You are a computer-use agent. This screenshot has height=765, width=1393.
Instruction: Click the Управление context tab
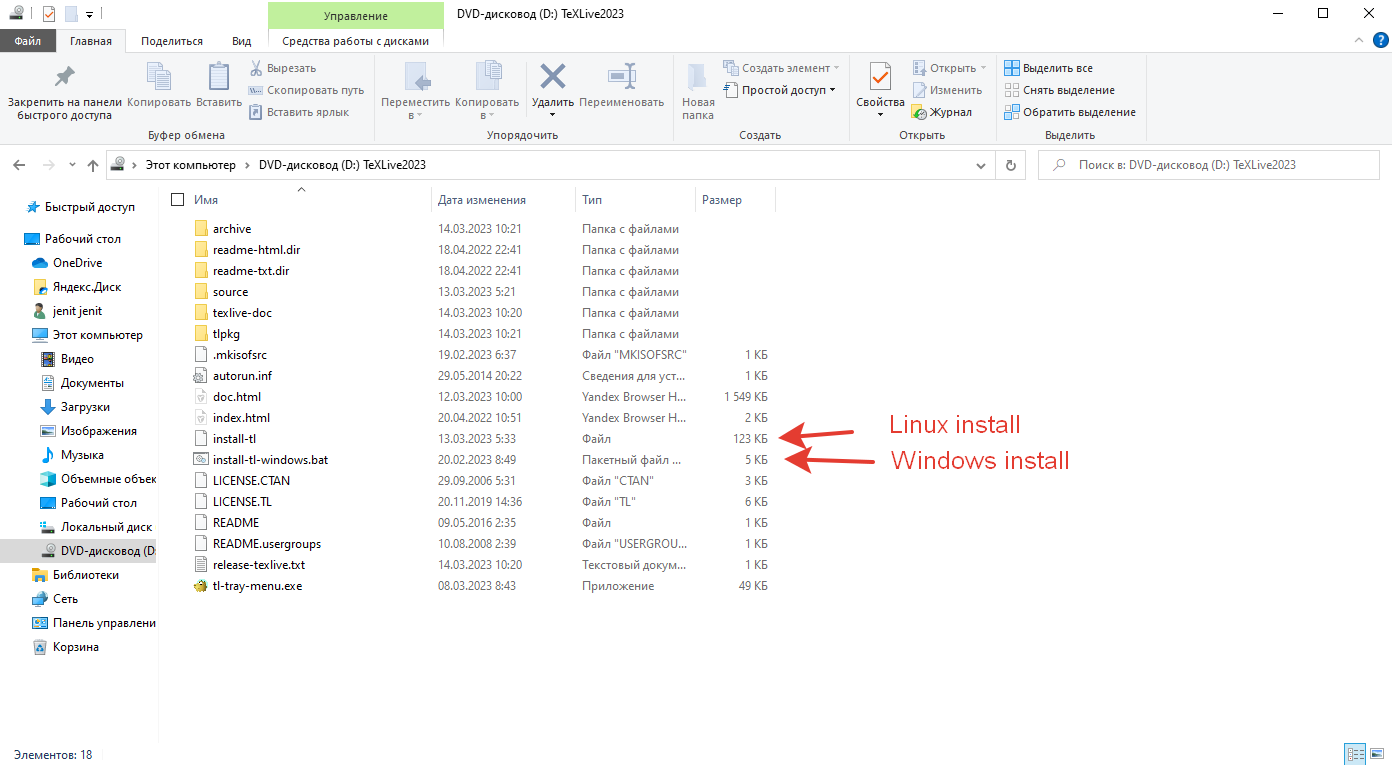click(355, 16)
